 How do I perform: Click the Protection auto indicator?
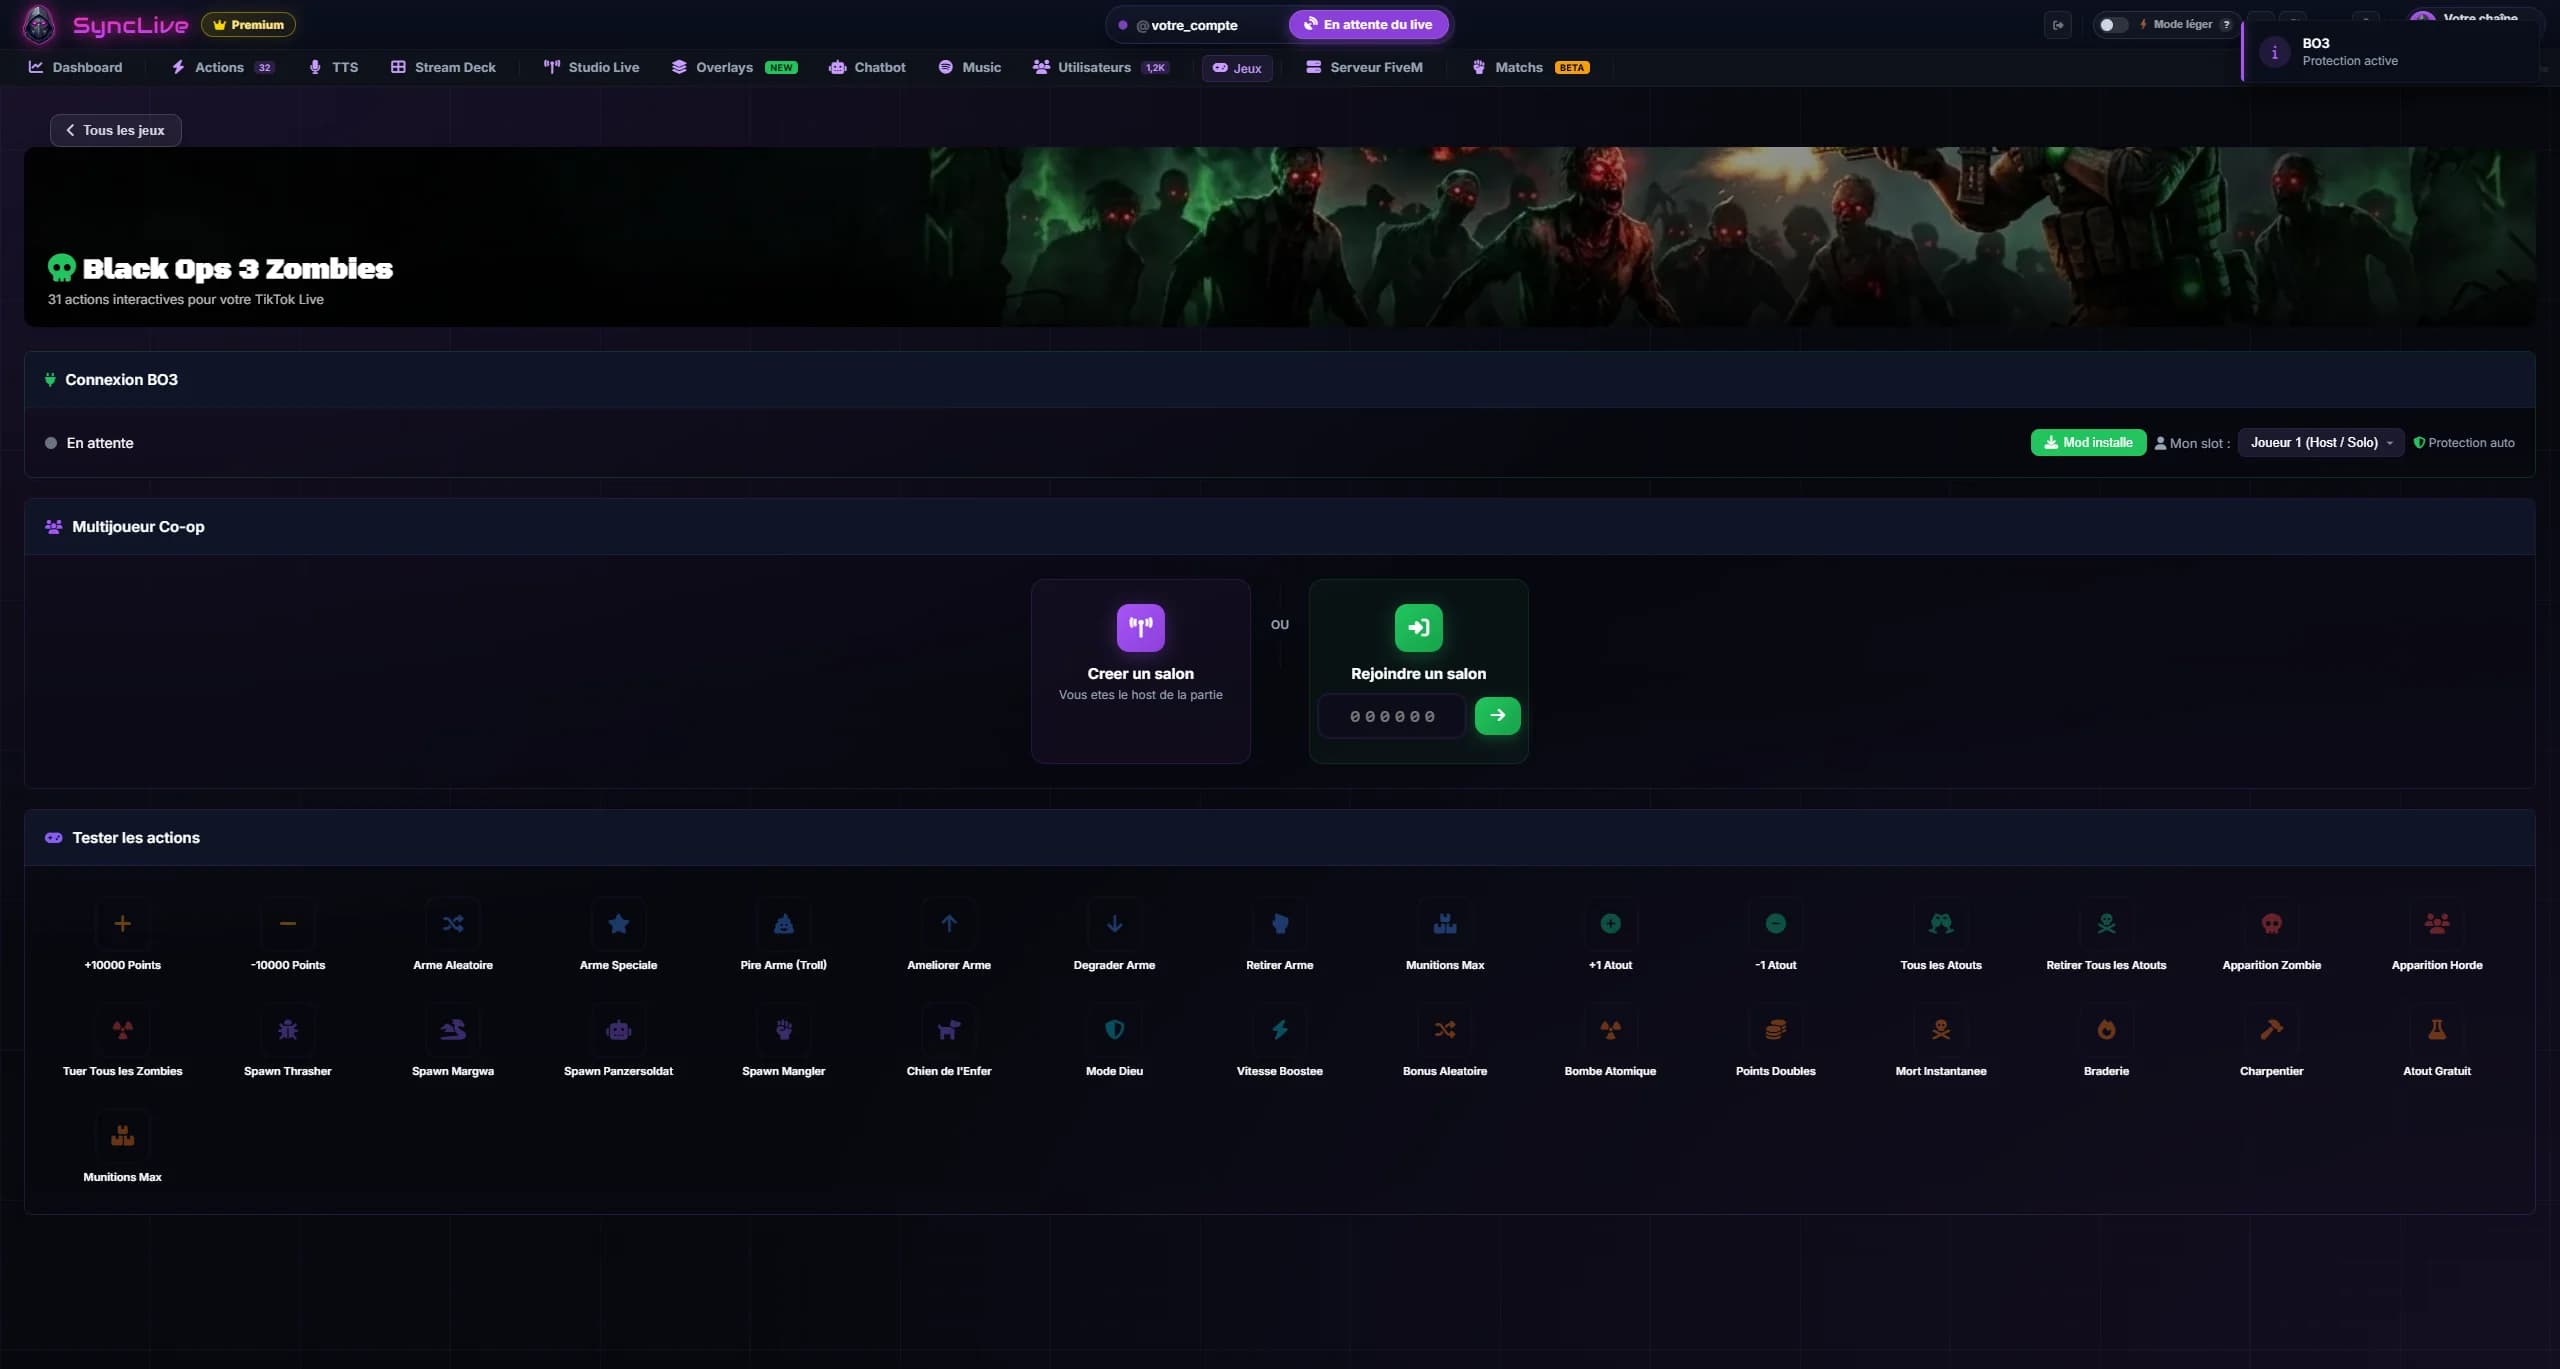[x=2464, y=443]
